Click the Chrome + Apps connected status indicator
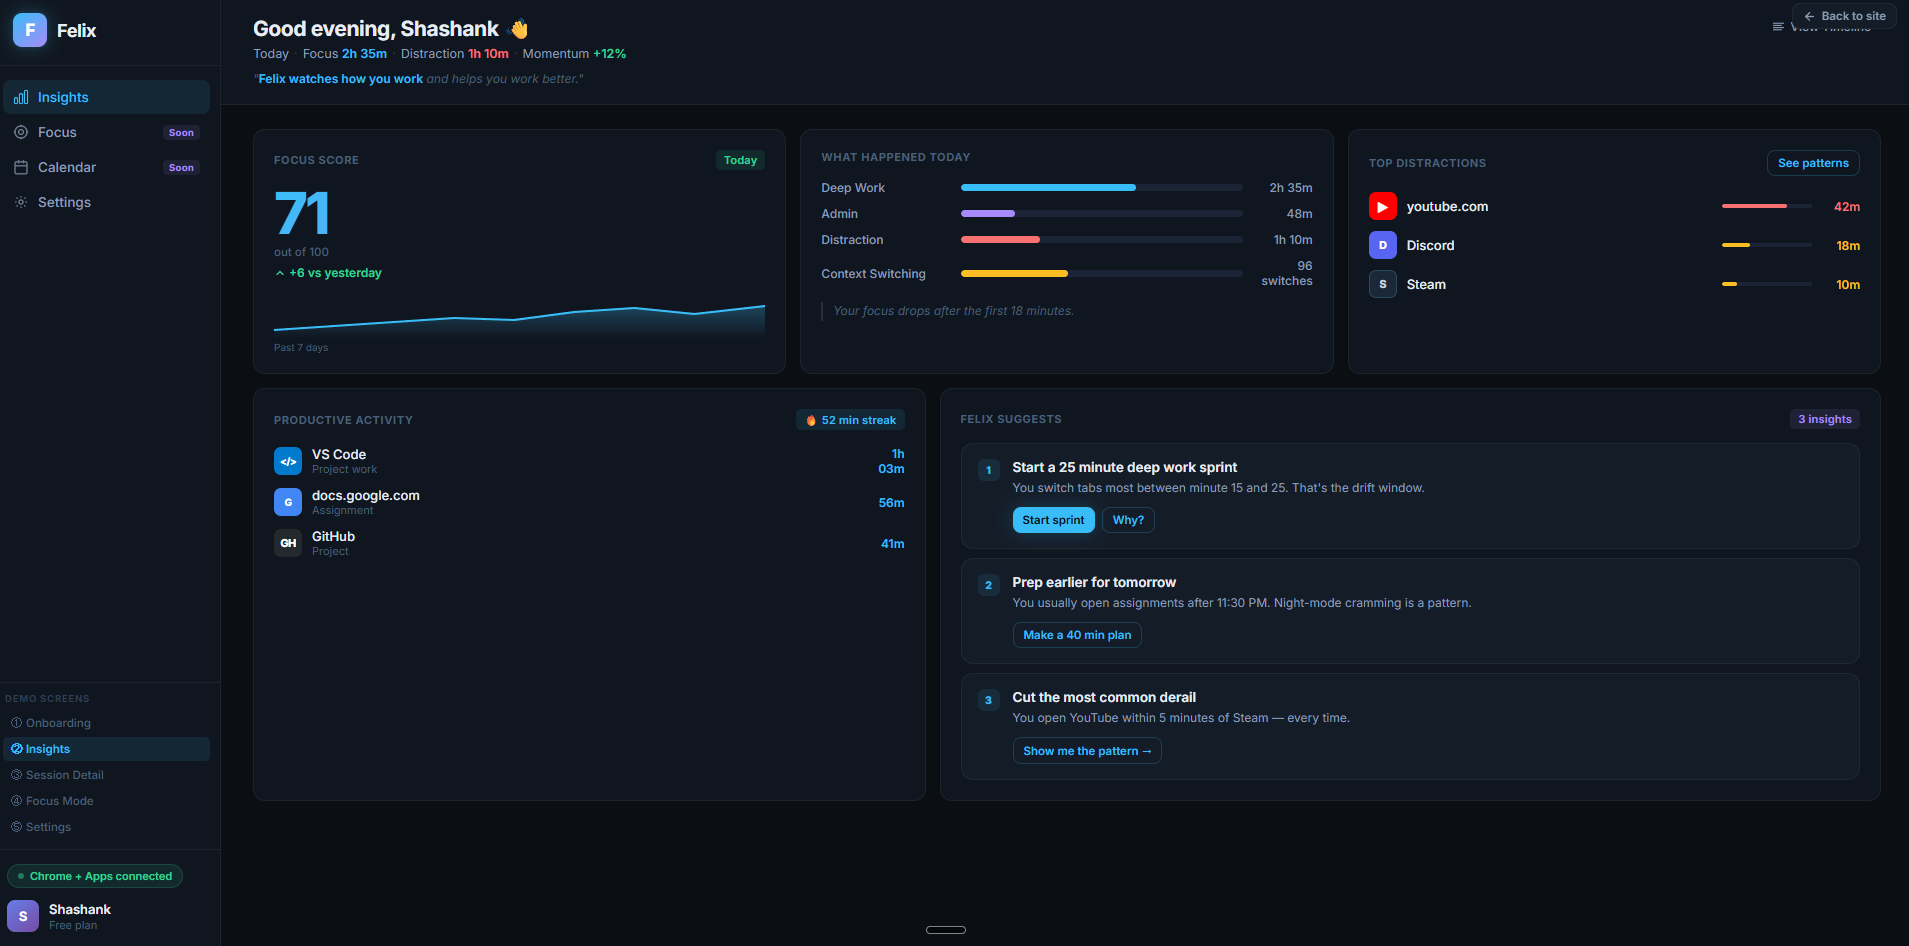Image resolution: width=1909 pixels, height=946 pixels. (95, 876)
